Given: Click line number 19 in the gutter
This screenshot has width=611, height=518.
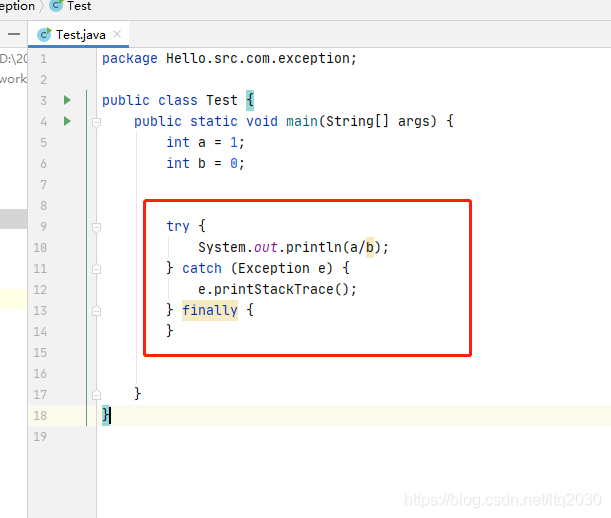Looking at the screenshot, I should pyautogui.click(x=40, y=437).
